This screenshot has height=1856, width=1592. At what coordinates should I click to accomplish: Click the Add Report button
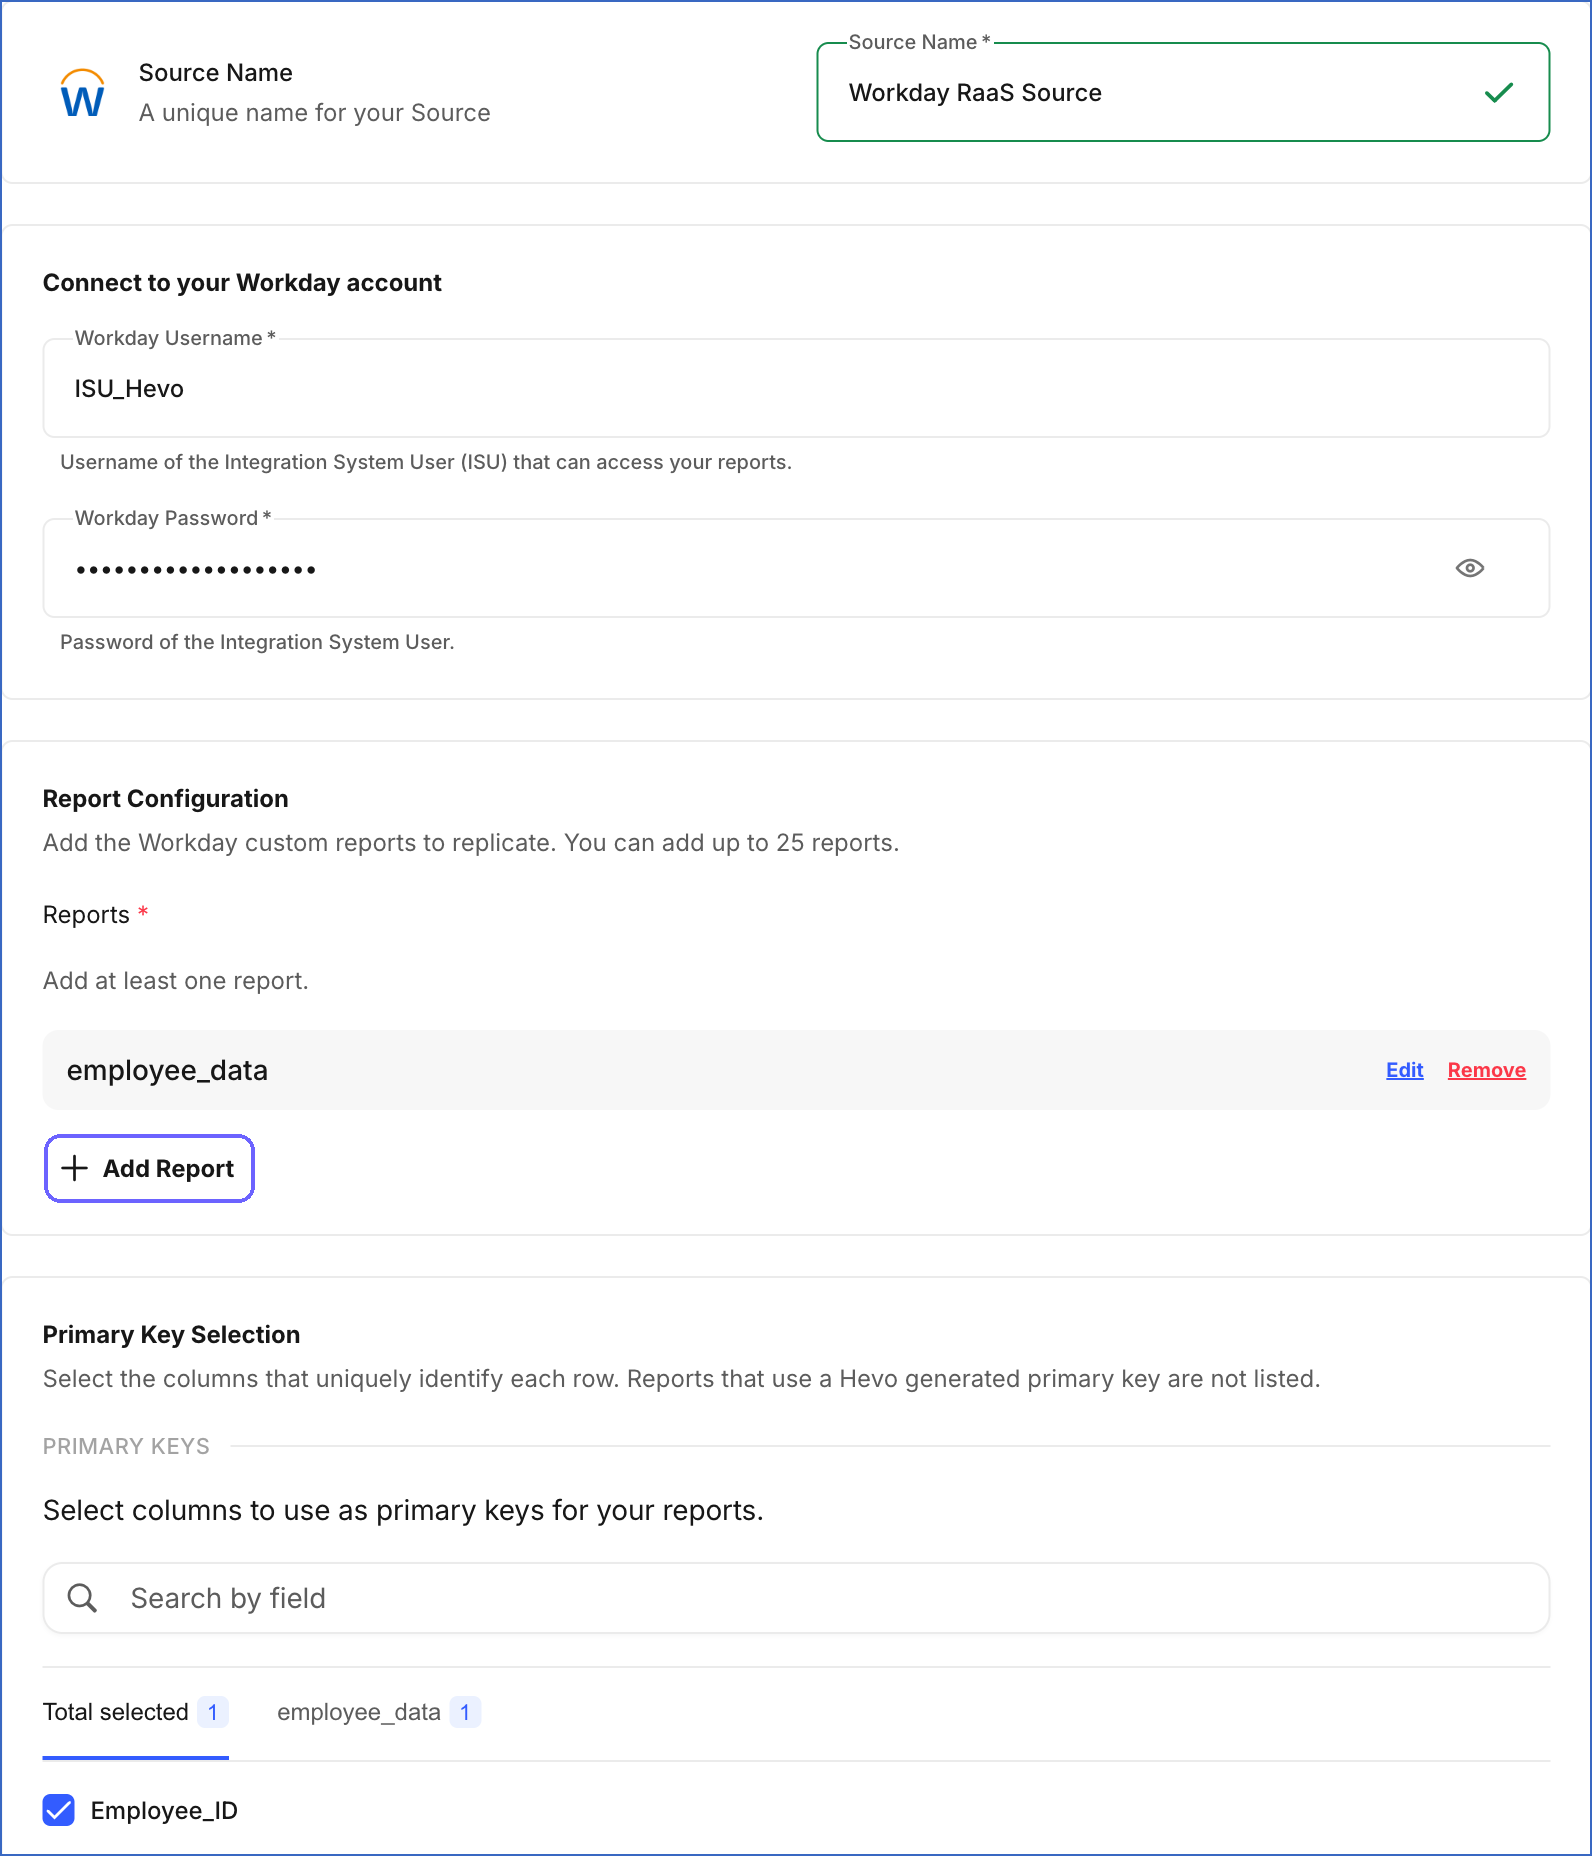click(149, 1168)
